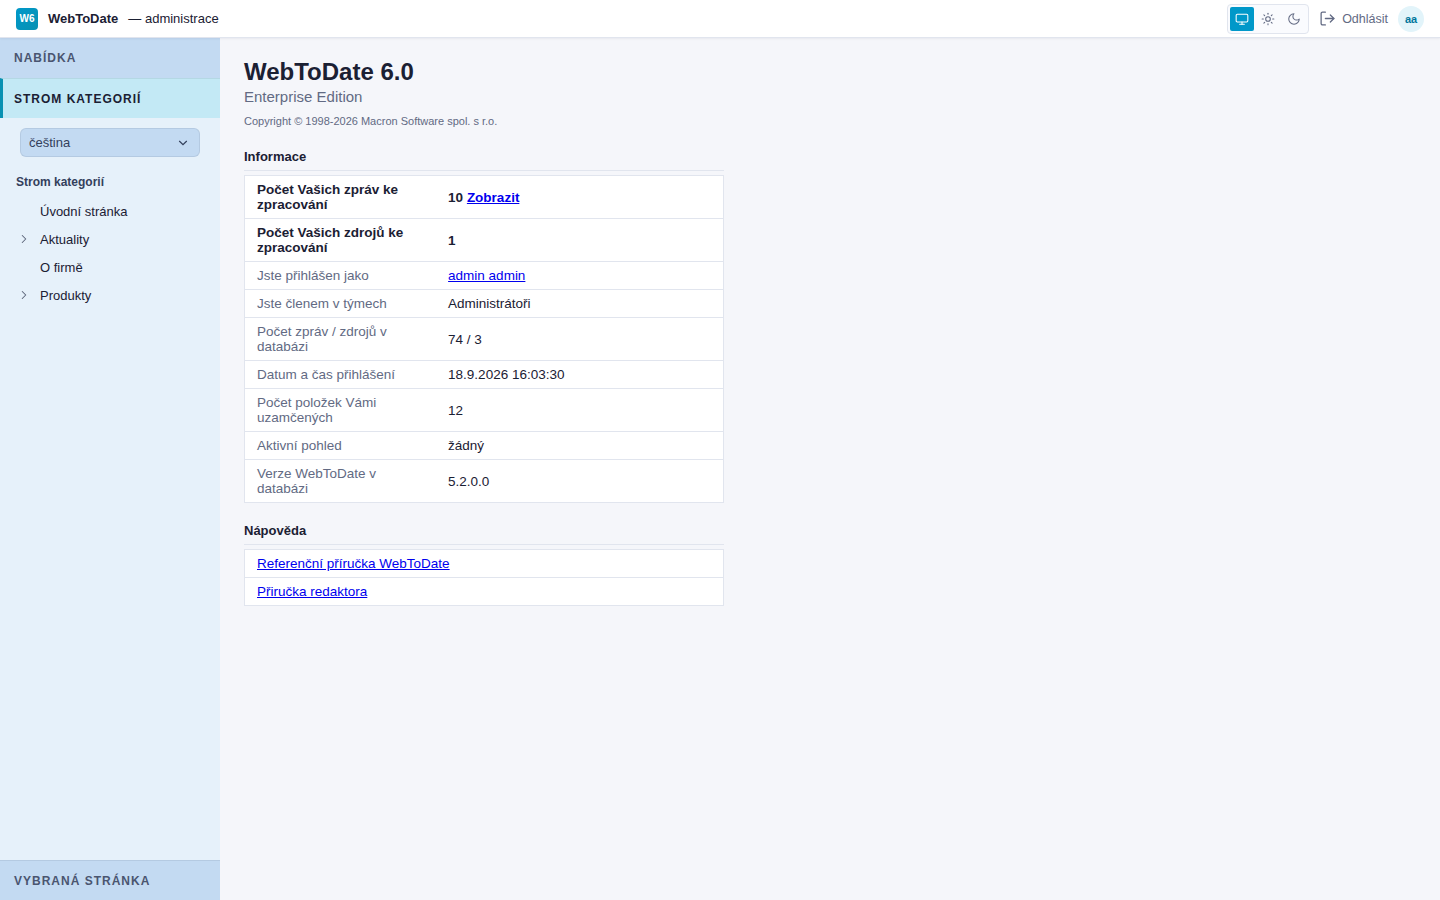
Task: Expand the Produkty tree node
Action: click(24, 295)
